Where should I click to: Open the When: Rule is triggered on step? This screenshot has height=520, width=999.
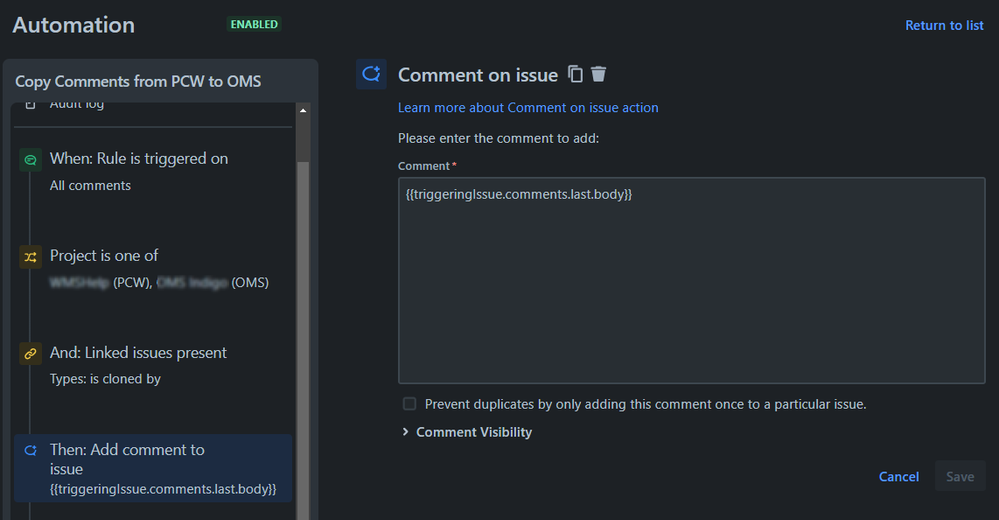[x=153, y=172]
